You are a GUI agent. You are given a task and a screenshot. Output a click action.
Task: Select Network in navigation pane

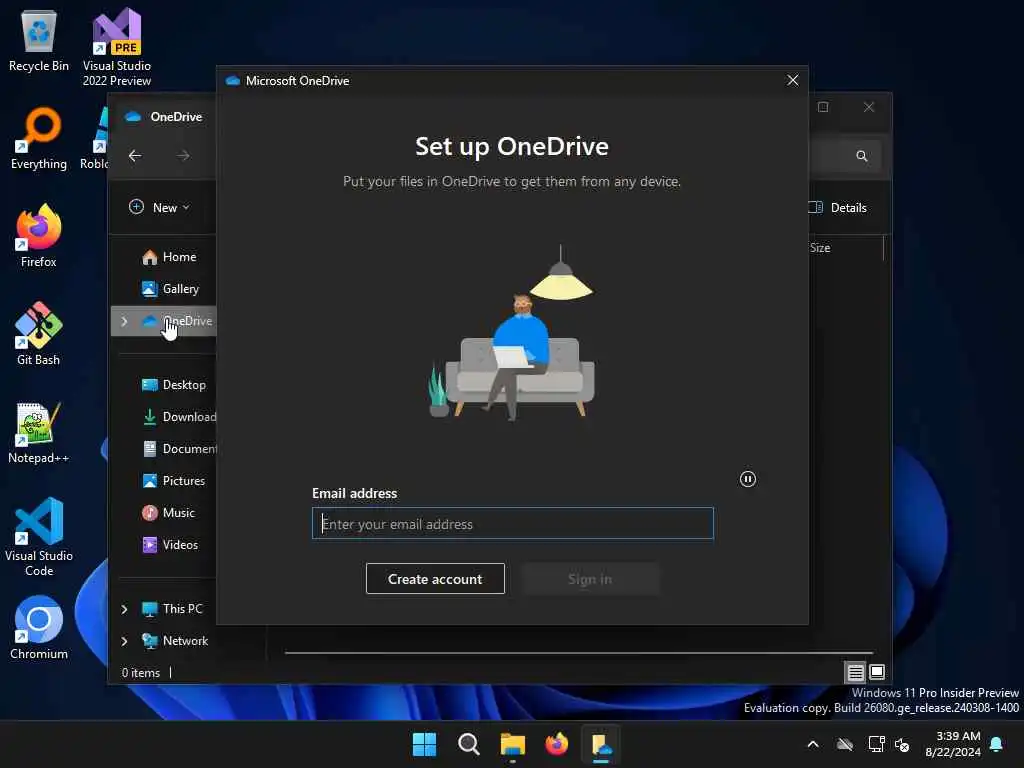pyautogui.click(x=174, y=641)
